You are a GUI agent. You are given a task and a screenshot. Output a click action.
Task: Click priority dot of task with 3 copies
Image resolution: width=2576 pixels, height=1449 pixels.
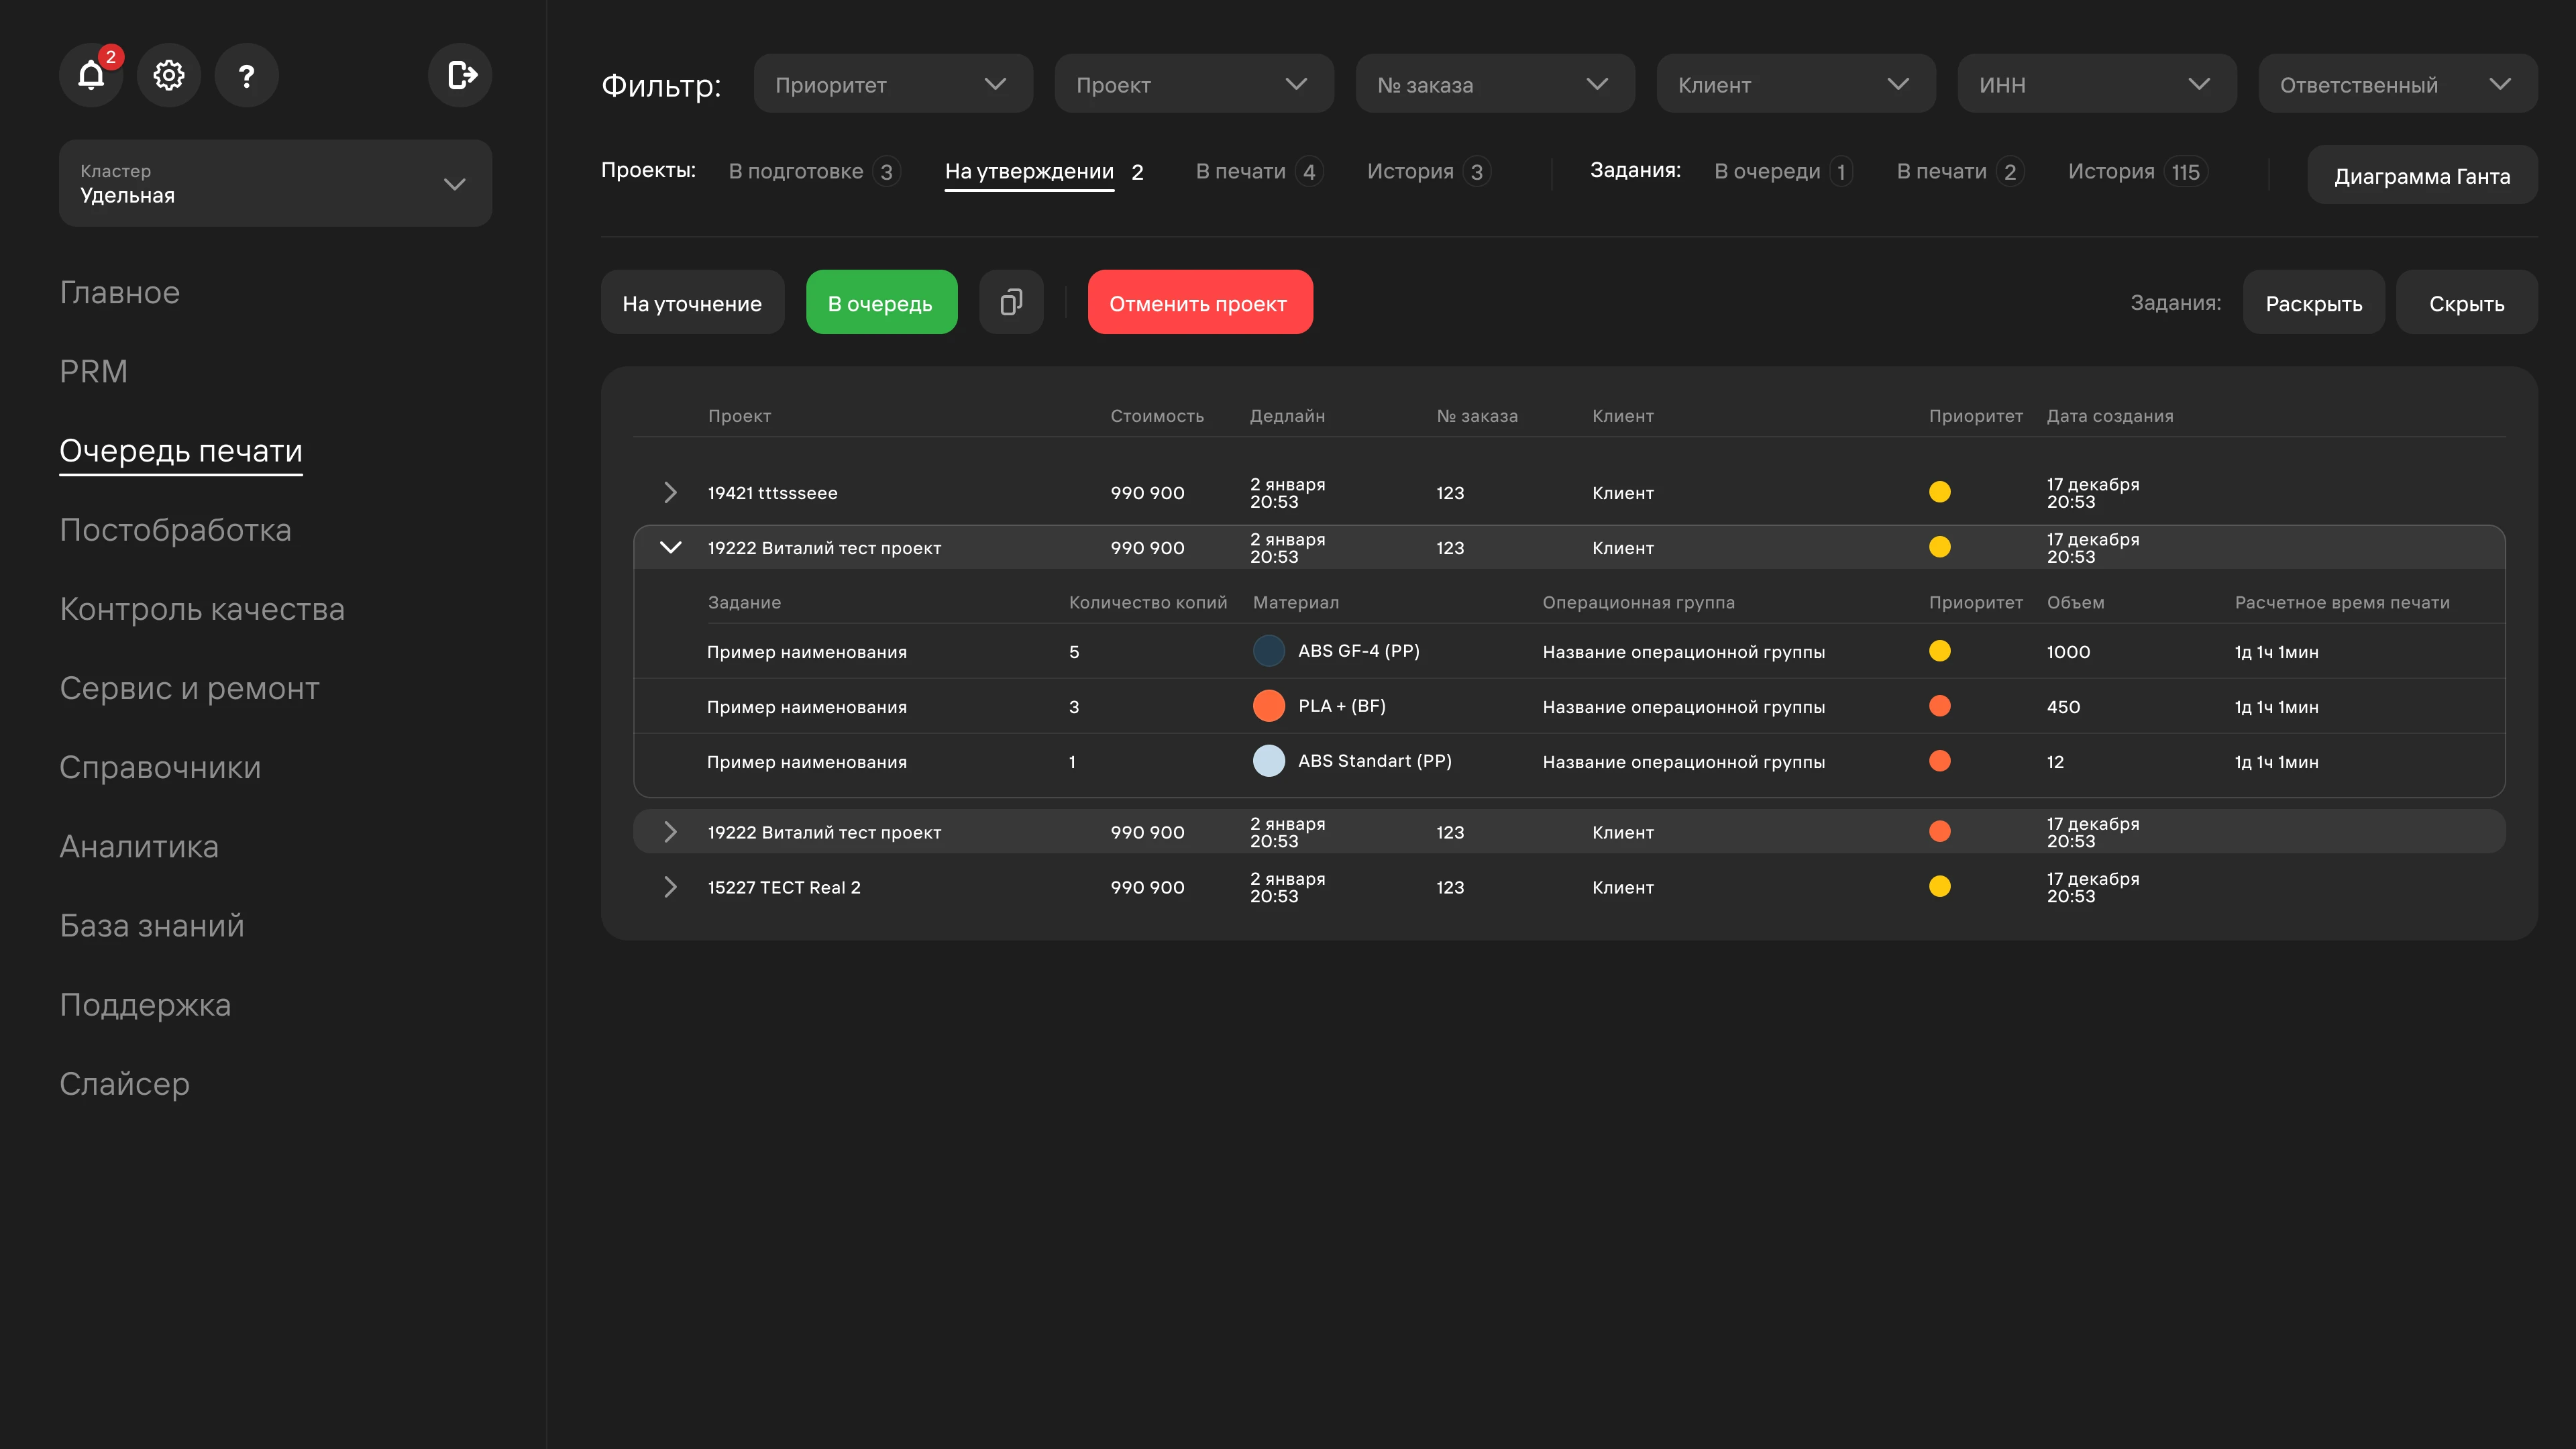pos(1940,706)
